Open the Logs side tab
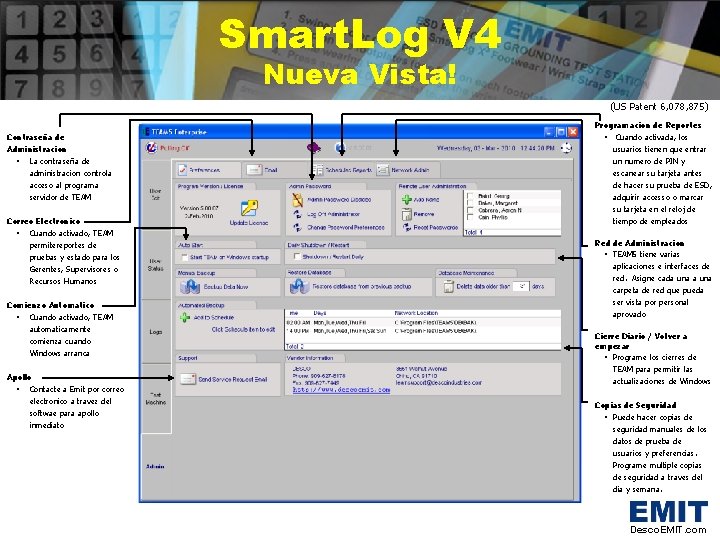 pyautogui.click(x=156, y=332)
